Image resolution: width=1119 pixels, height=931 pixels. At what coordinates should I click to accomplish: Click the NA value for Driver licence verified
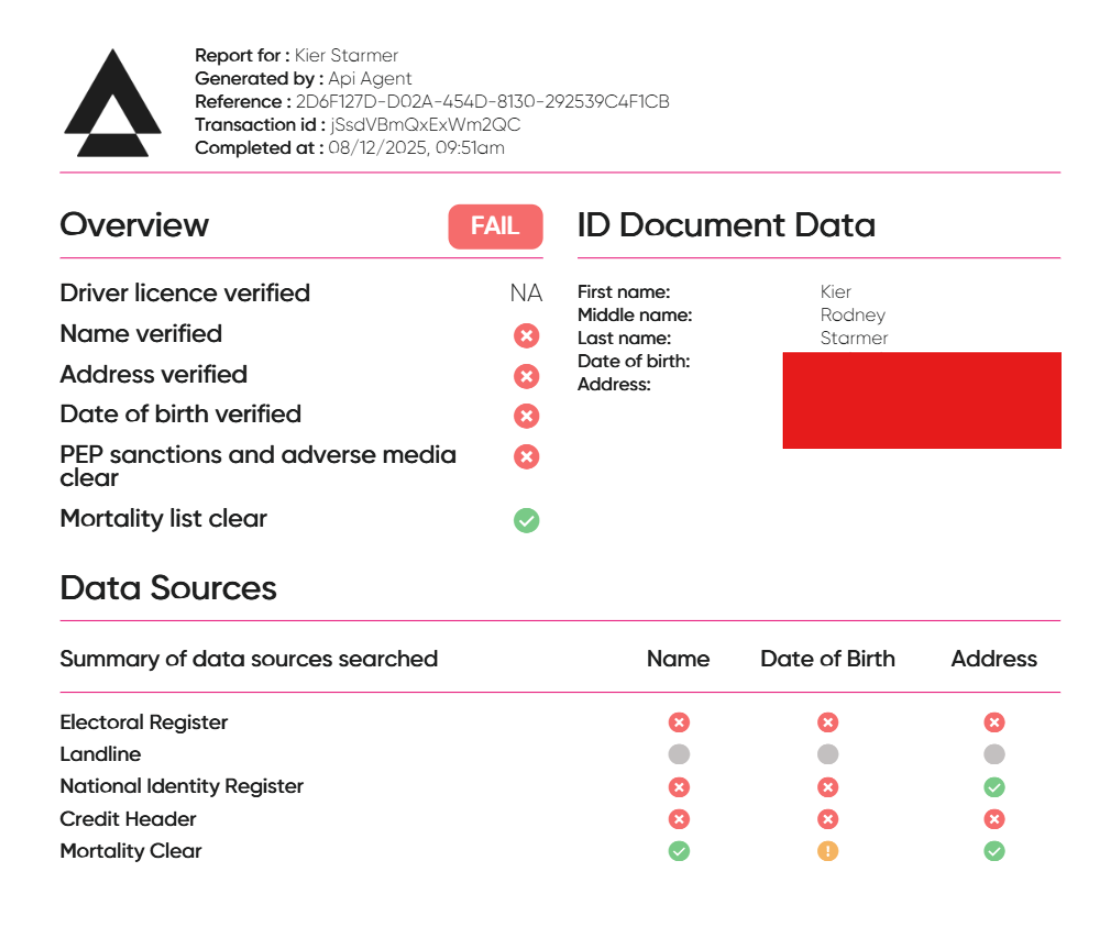click(526, 293)
